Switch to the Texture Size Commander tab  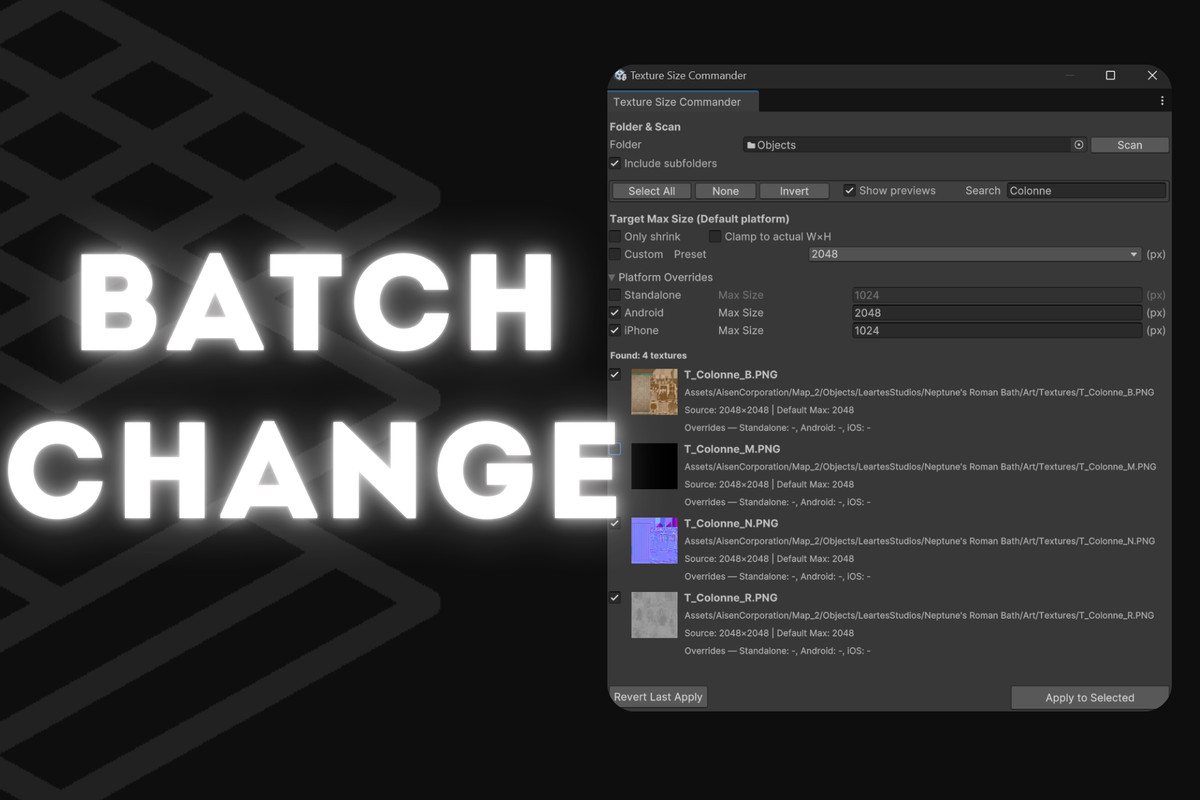tap(683, 101)
